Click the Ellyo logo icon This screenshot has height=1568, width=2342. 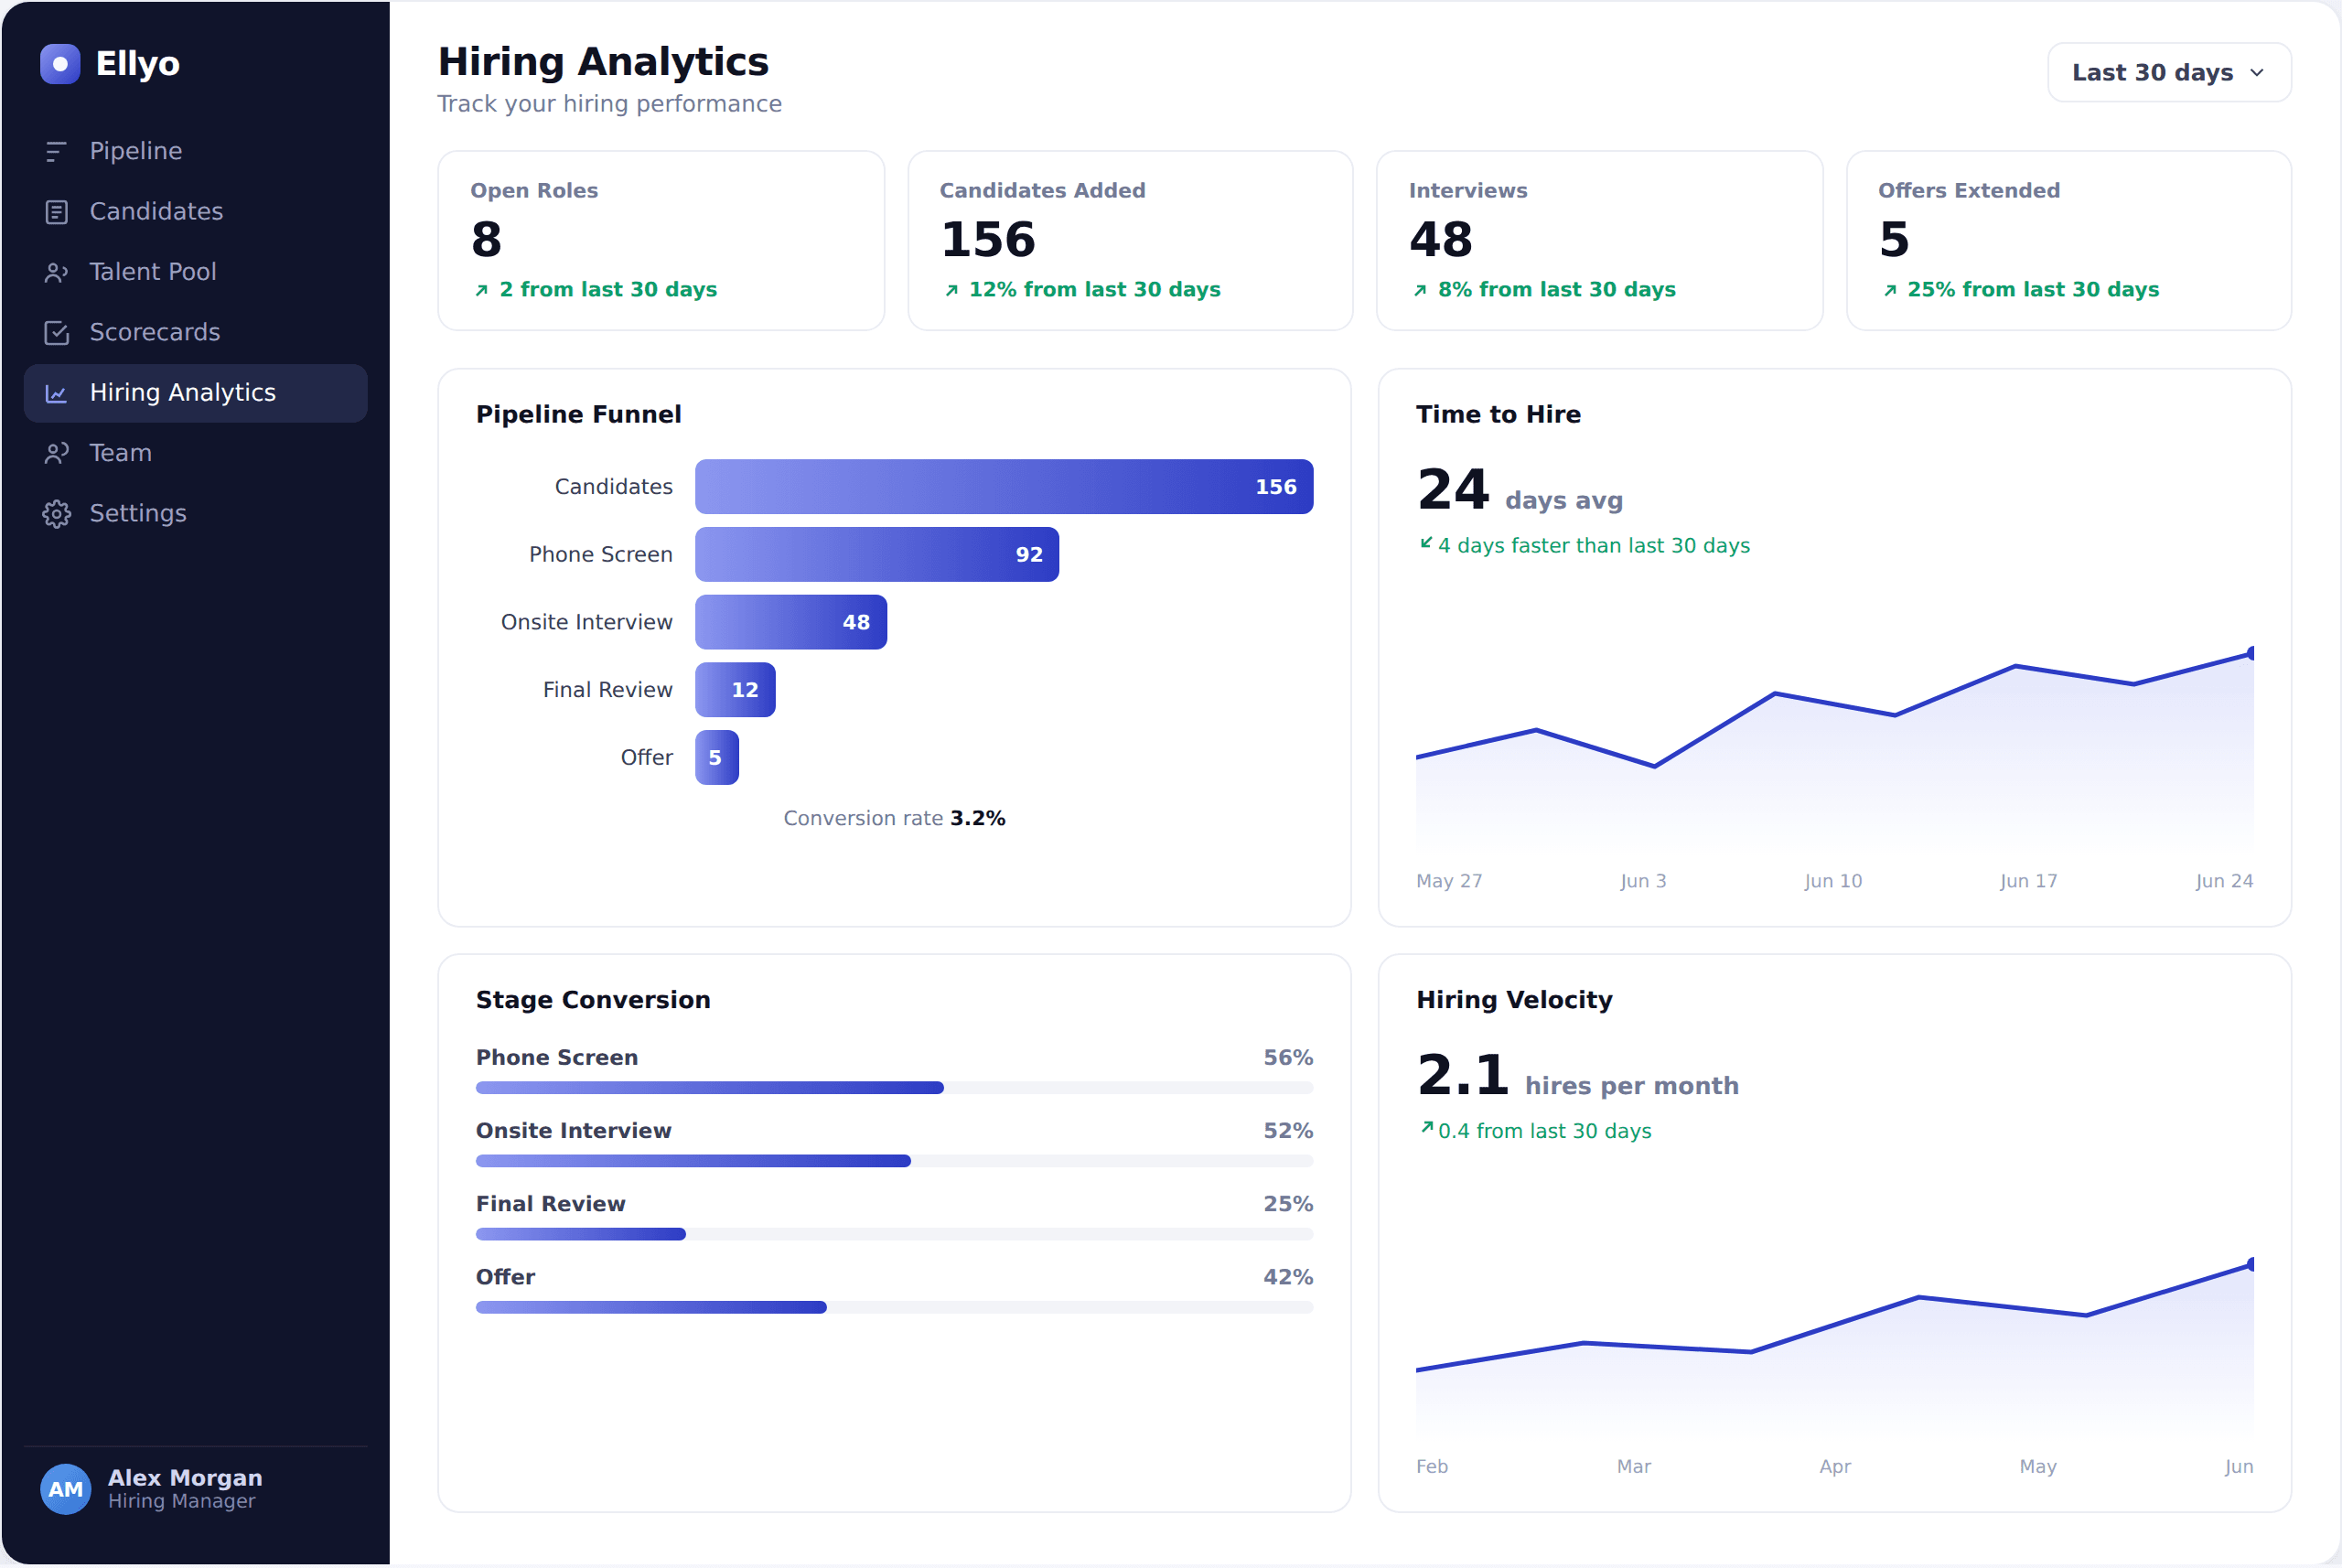coord(60,64)
